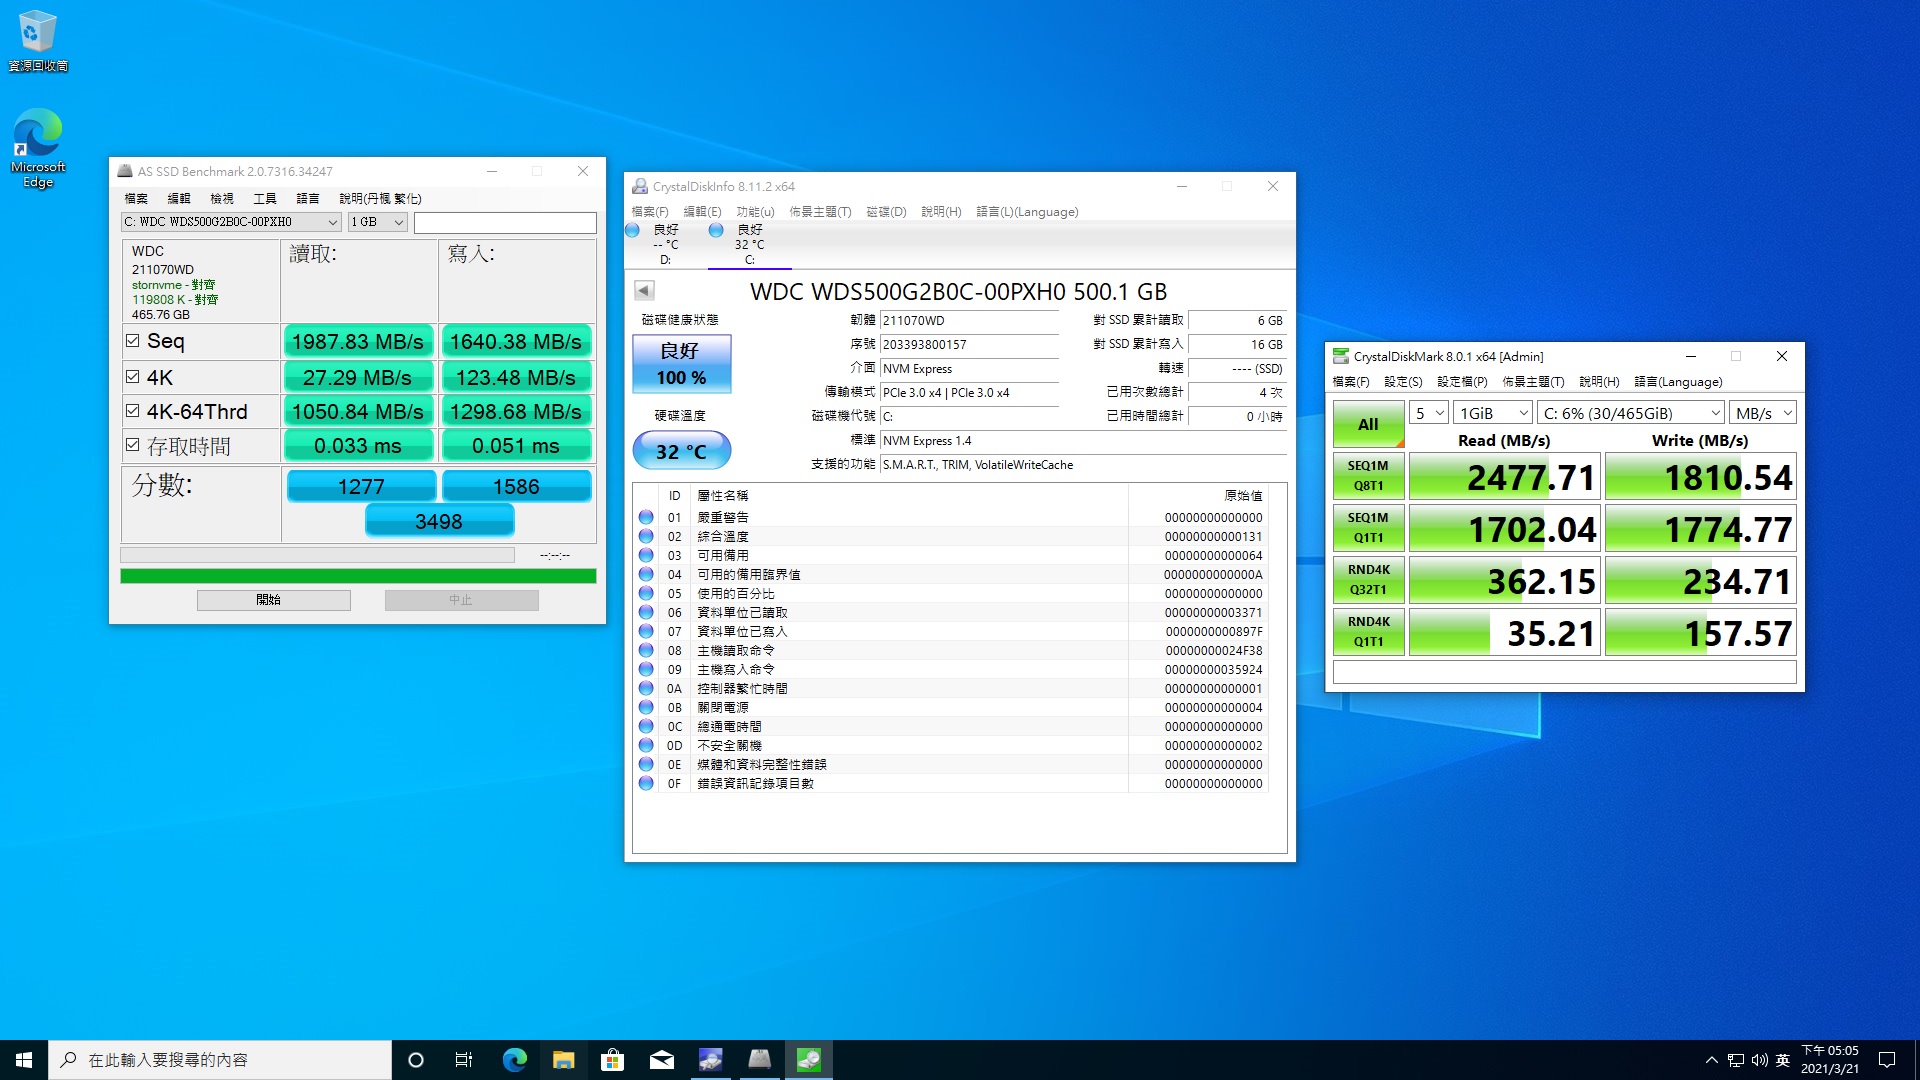The height and width of the screenshot is (1080, 1920).
Task: Open CrystalDiskInfo 磁碟(D) menu
Action: tap(885, 212)
